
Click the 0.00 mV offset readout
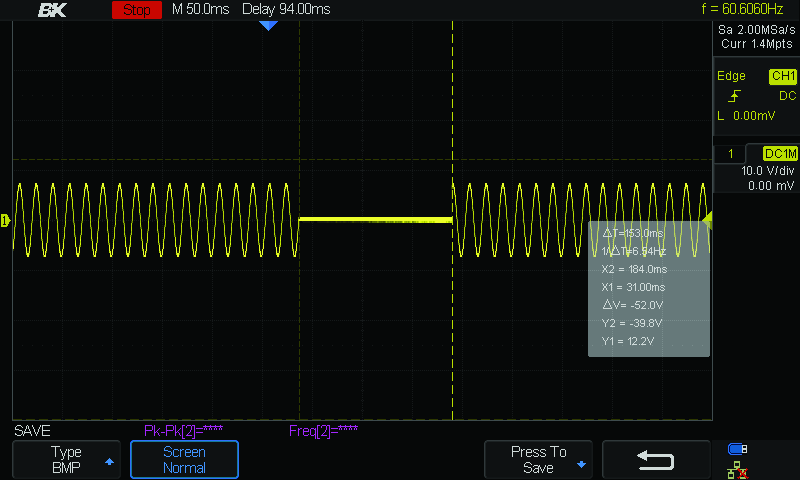(x=771, y=186)
